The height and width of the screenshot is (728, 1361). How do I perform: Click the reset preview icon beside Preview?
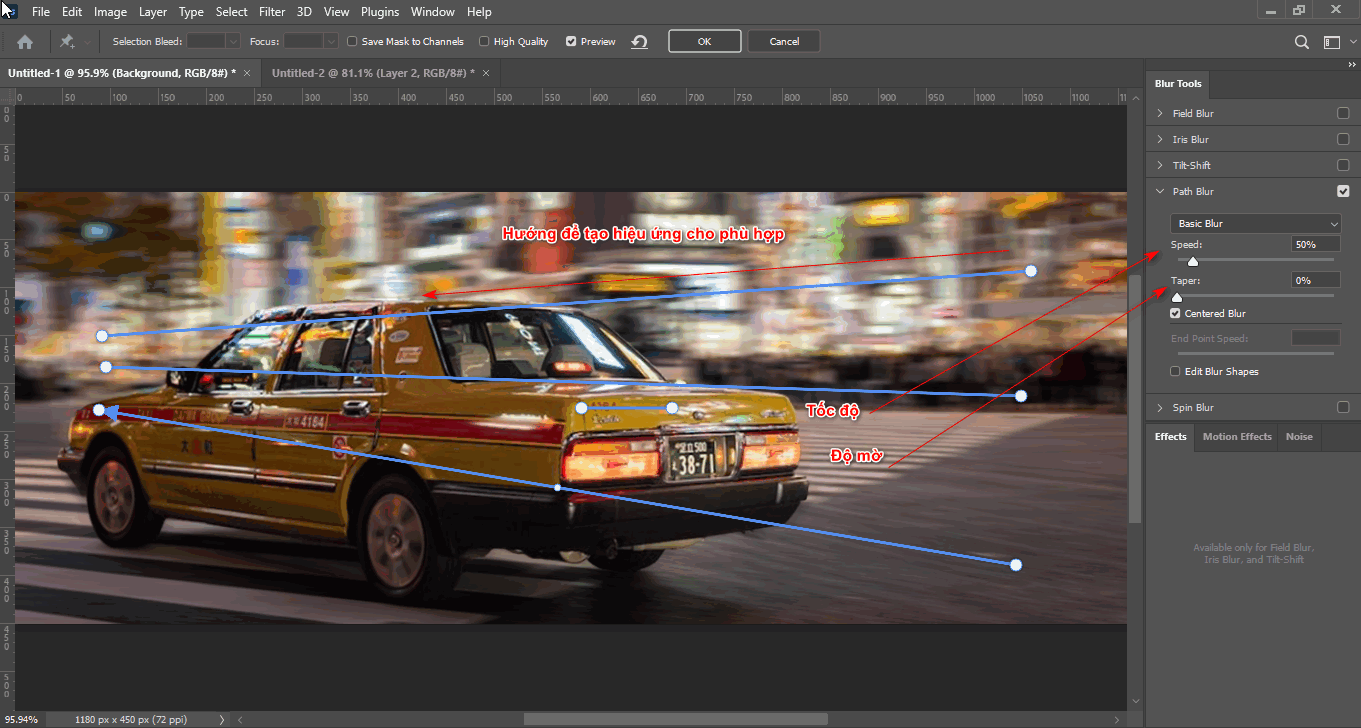point(638,41)
